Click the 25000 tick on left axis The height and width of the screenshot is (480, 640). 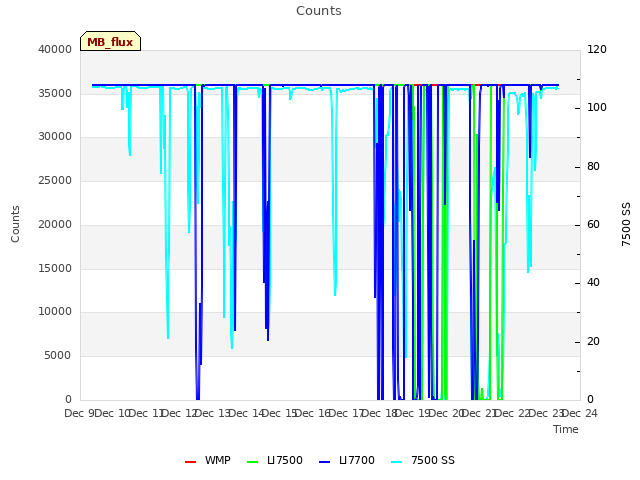pyautogui.click(x=55, y=180)
